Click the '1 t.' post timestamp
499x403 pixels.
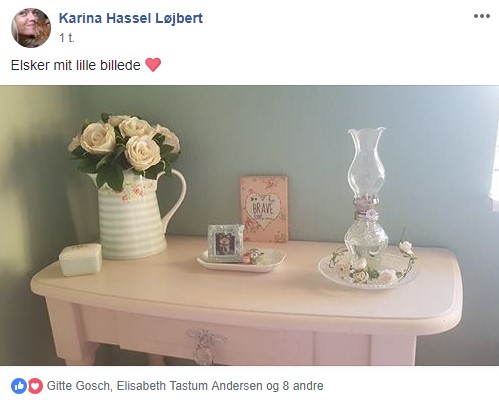67,38
